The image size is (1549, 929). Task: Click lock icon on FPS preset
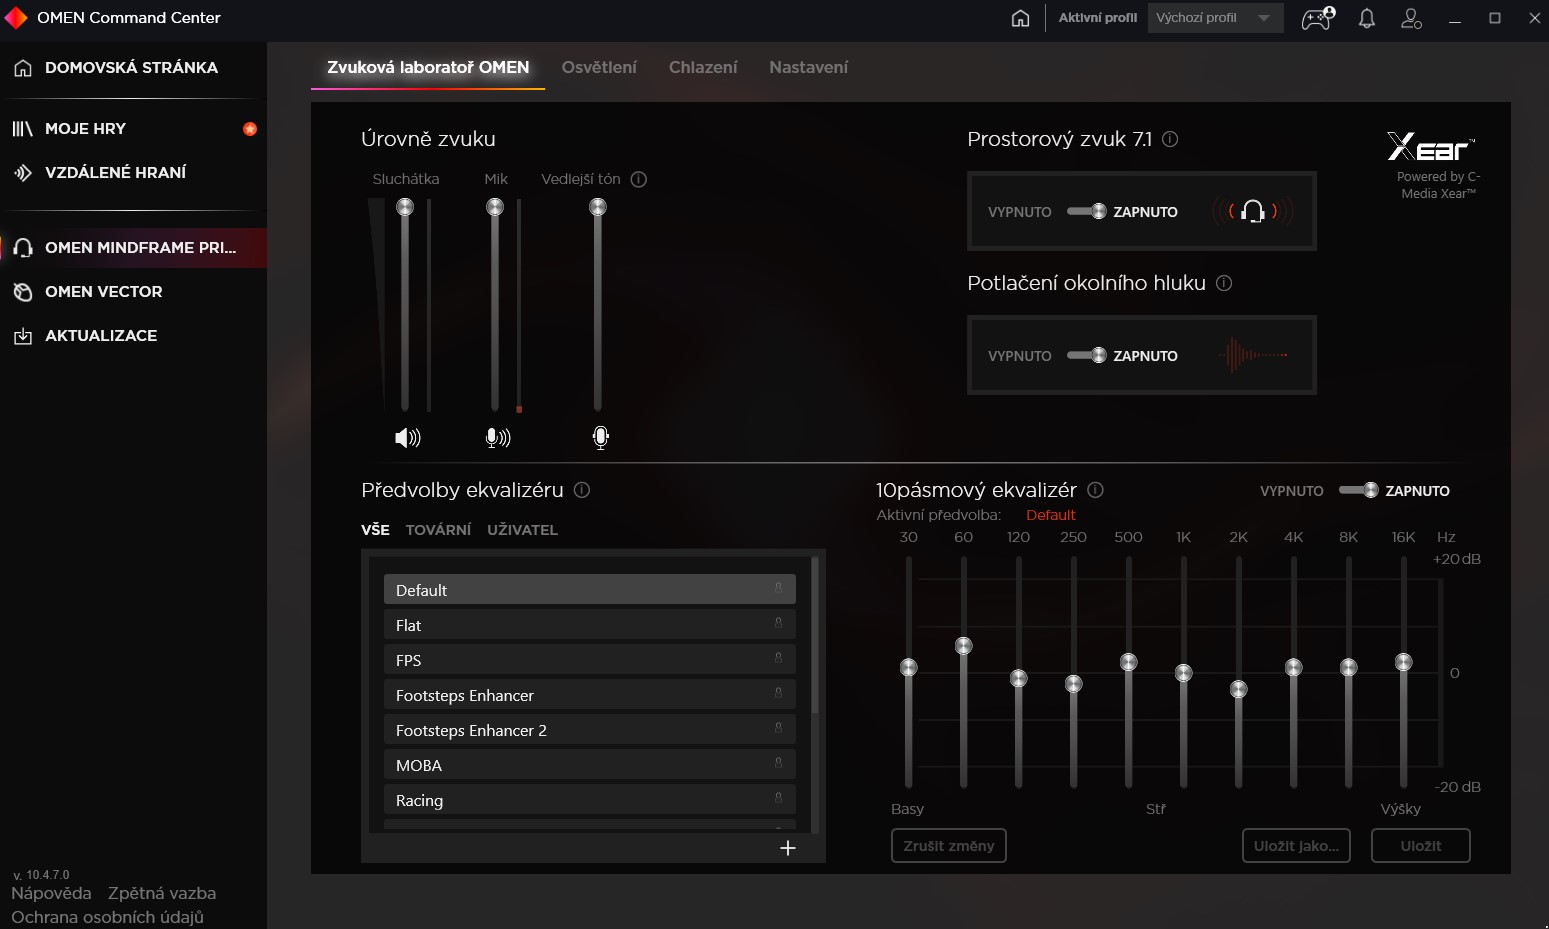coord(778,658)
